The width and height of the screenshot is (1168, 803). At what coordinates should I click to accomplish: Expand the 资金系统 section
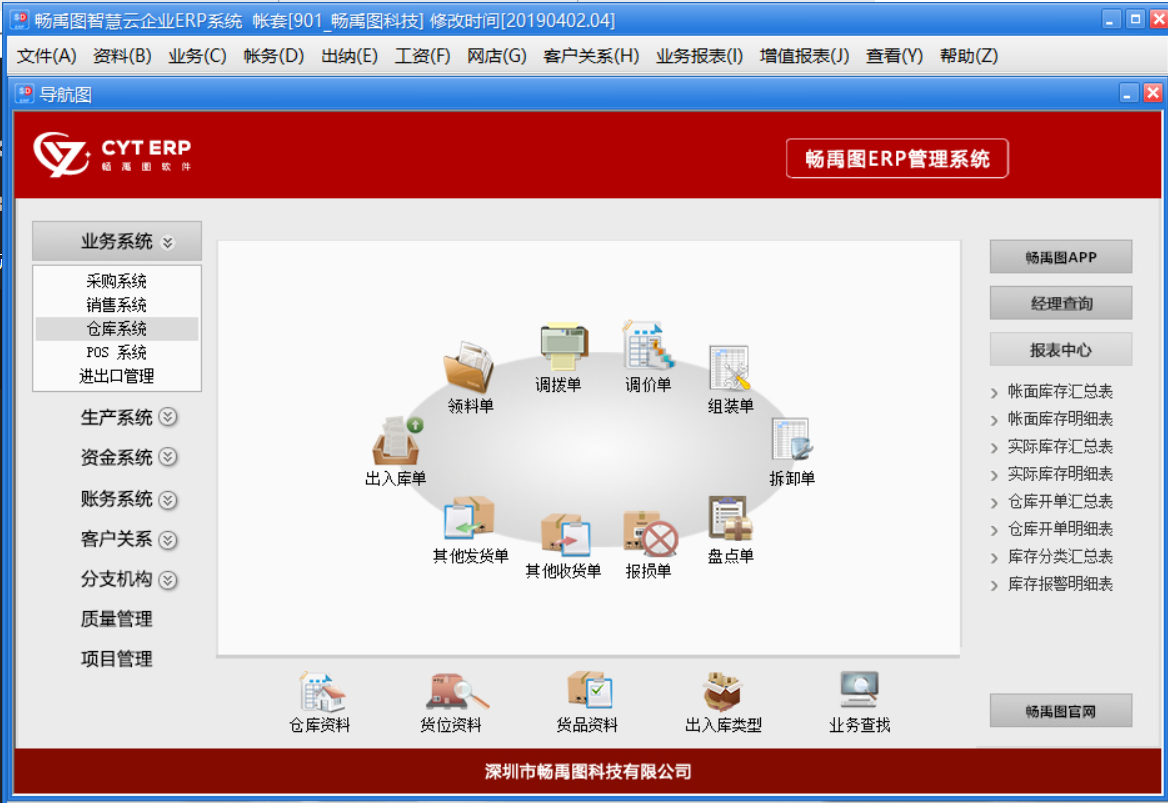[168, 457]
